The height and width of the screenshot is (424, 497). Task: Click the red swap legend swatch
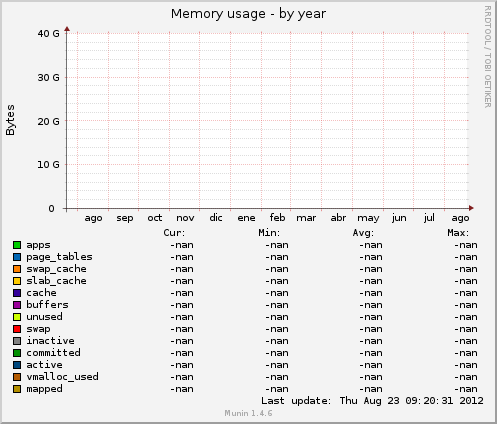17,329
